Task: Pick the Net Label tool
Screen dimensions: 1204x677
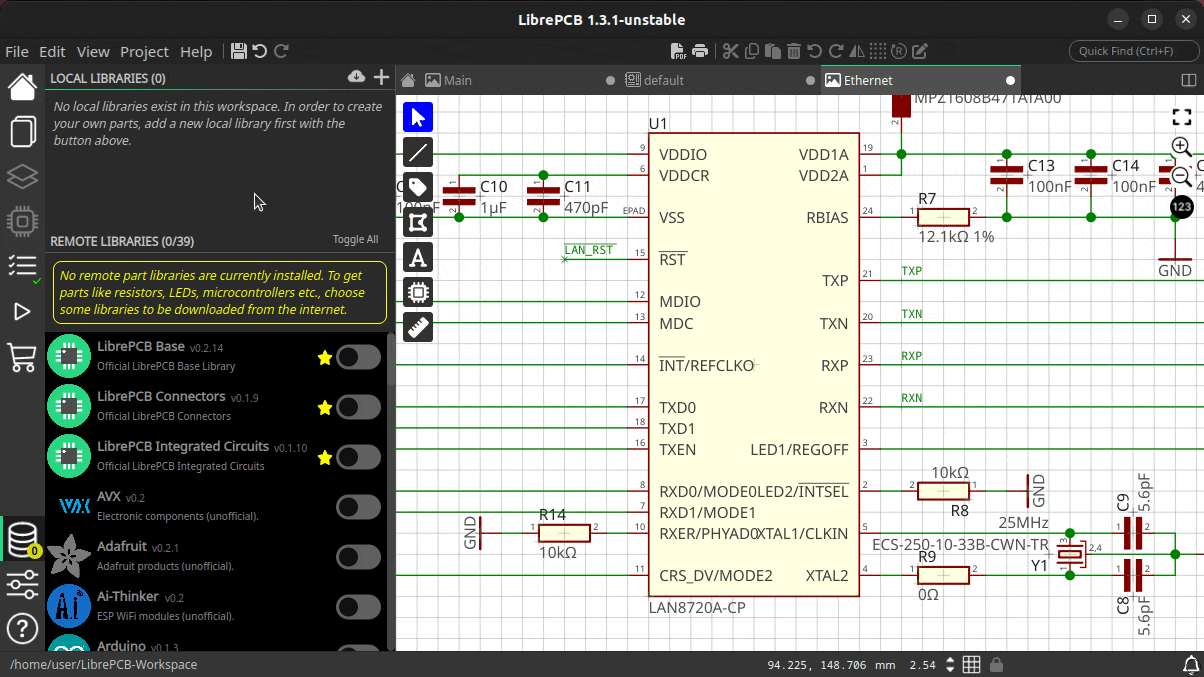Action: click(418, 187)
